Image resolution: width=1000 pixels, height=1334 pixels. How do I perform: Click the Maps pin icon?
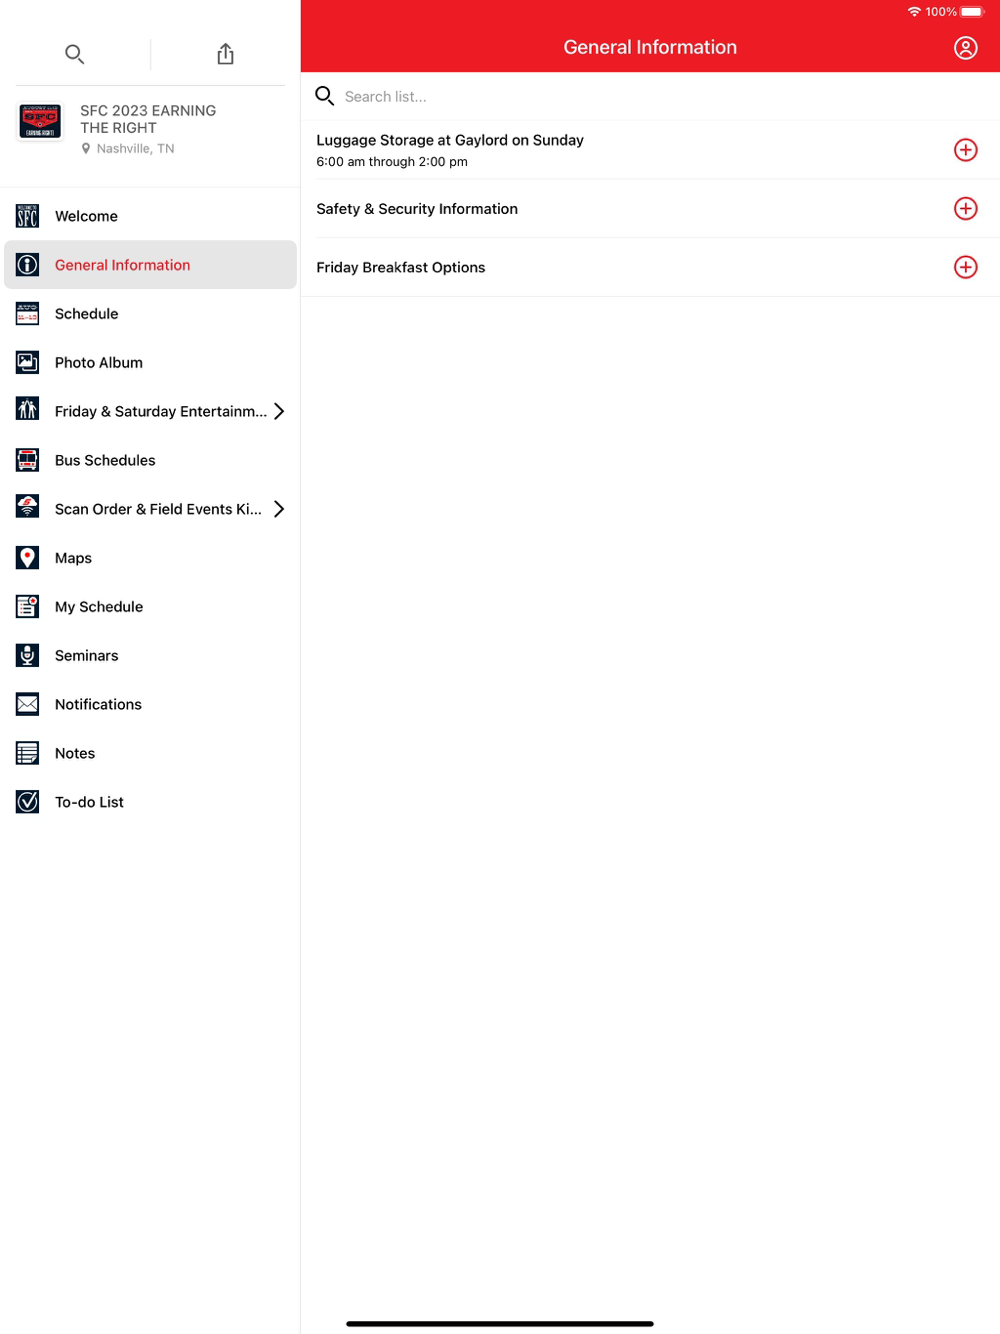click(28, 558)
